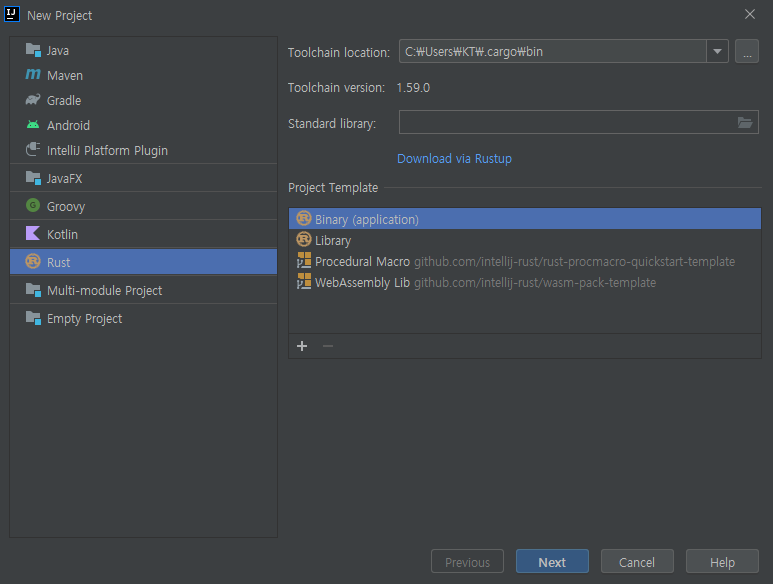Click Download via Rustup link
Viewport: 773px width, 584px height.
(x=454, y=158)
